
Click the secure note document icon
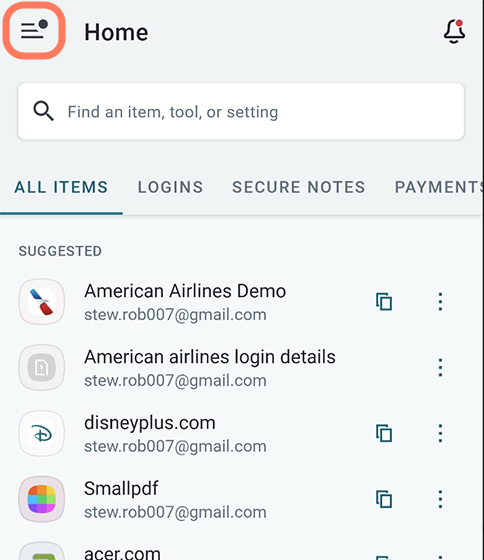(x=42, y=368)
